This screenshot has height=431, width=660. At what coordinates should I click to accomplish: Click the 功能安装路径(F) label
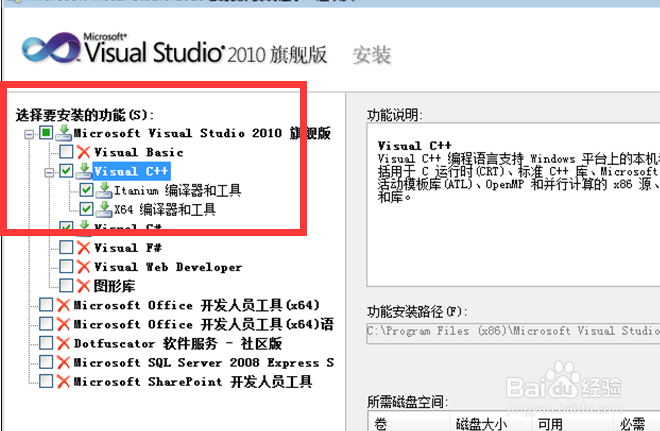(417, 312)
